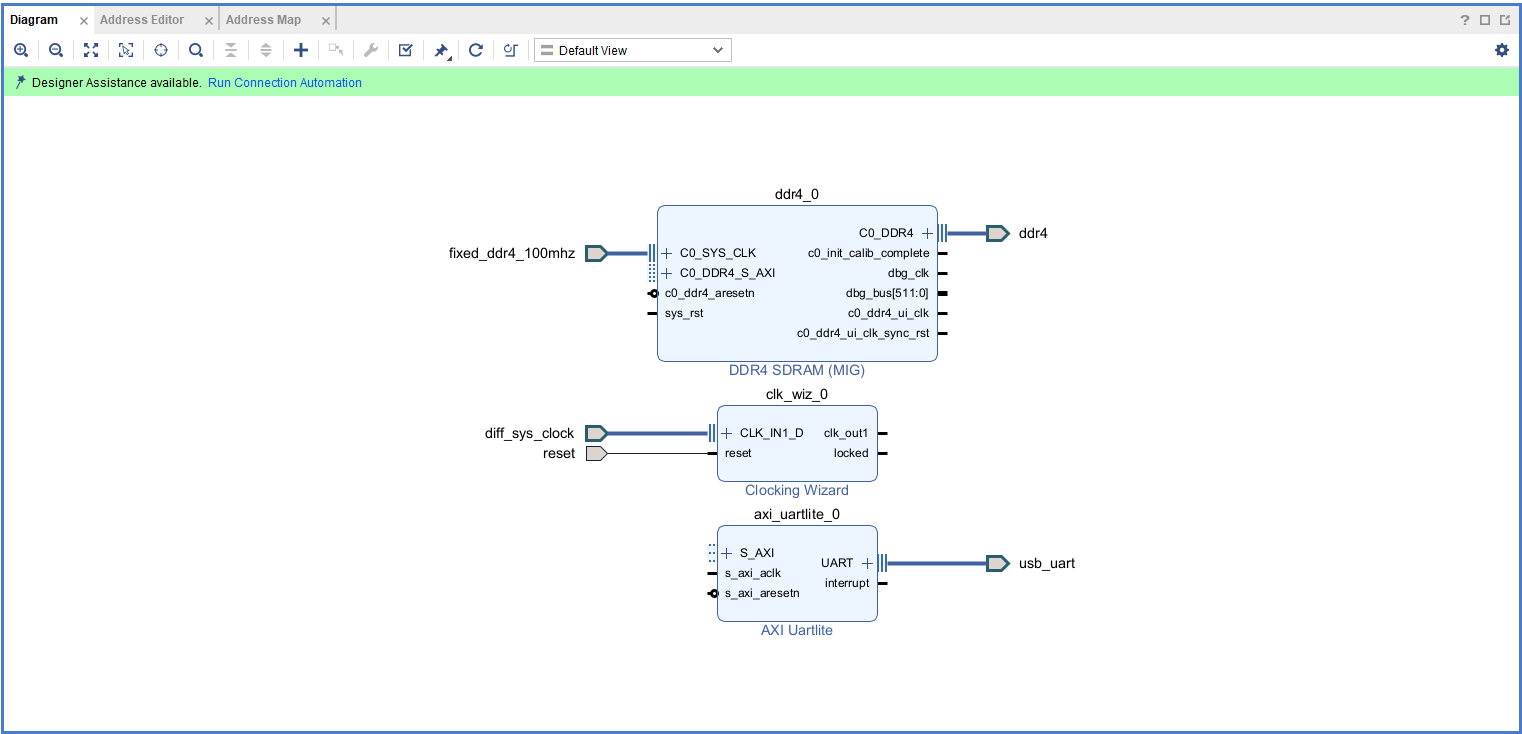Click Run Connection Automation link

pyautogui.click(x=285, y=83)
